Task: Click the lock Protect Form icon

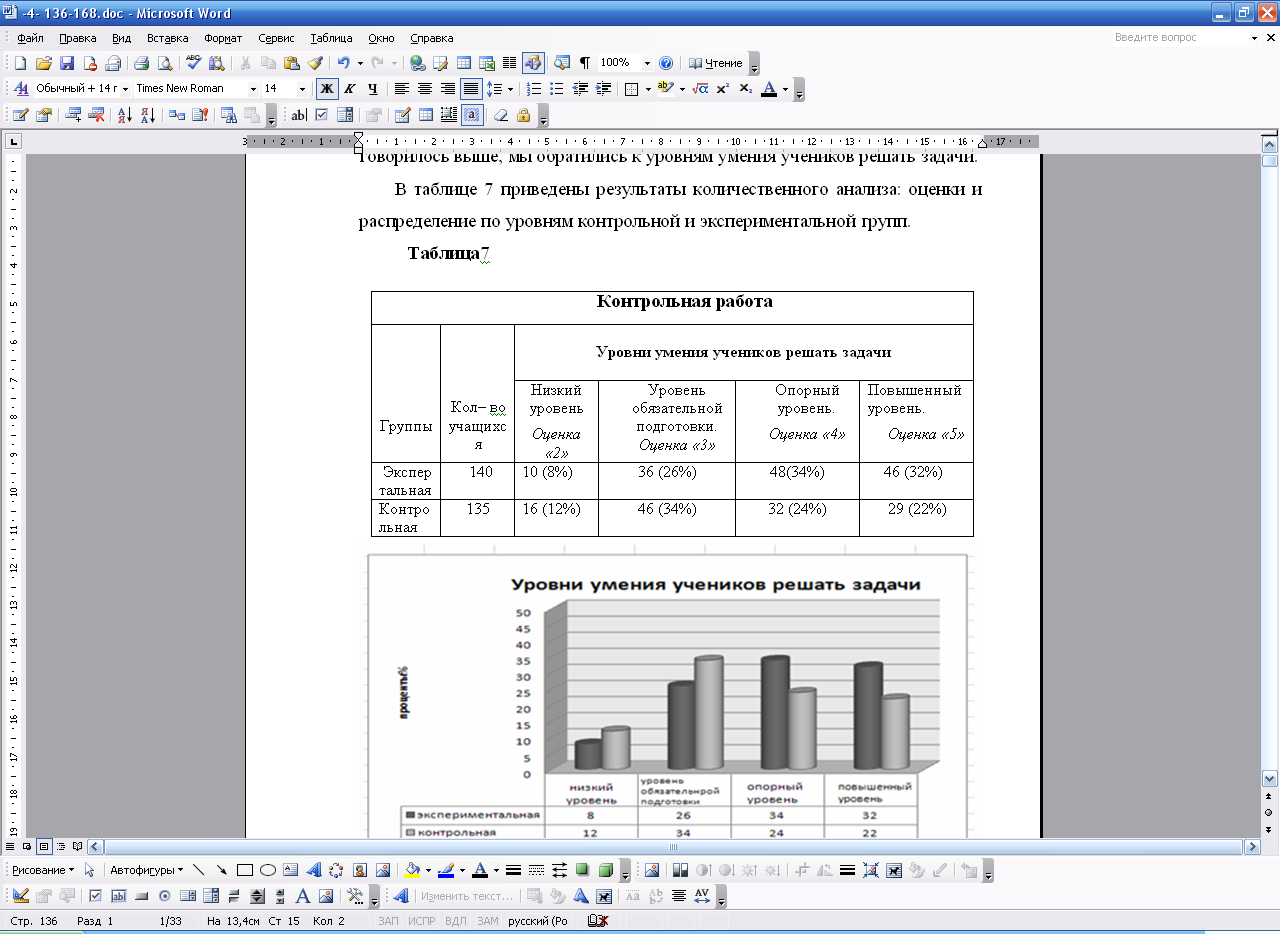Action: tap(523, 115)
